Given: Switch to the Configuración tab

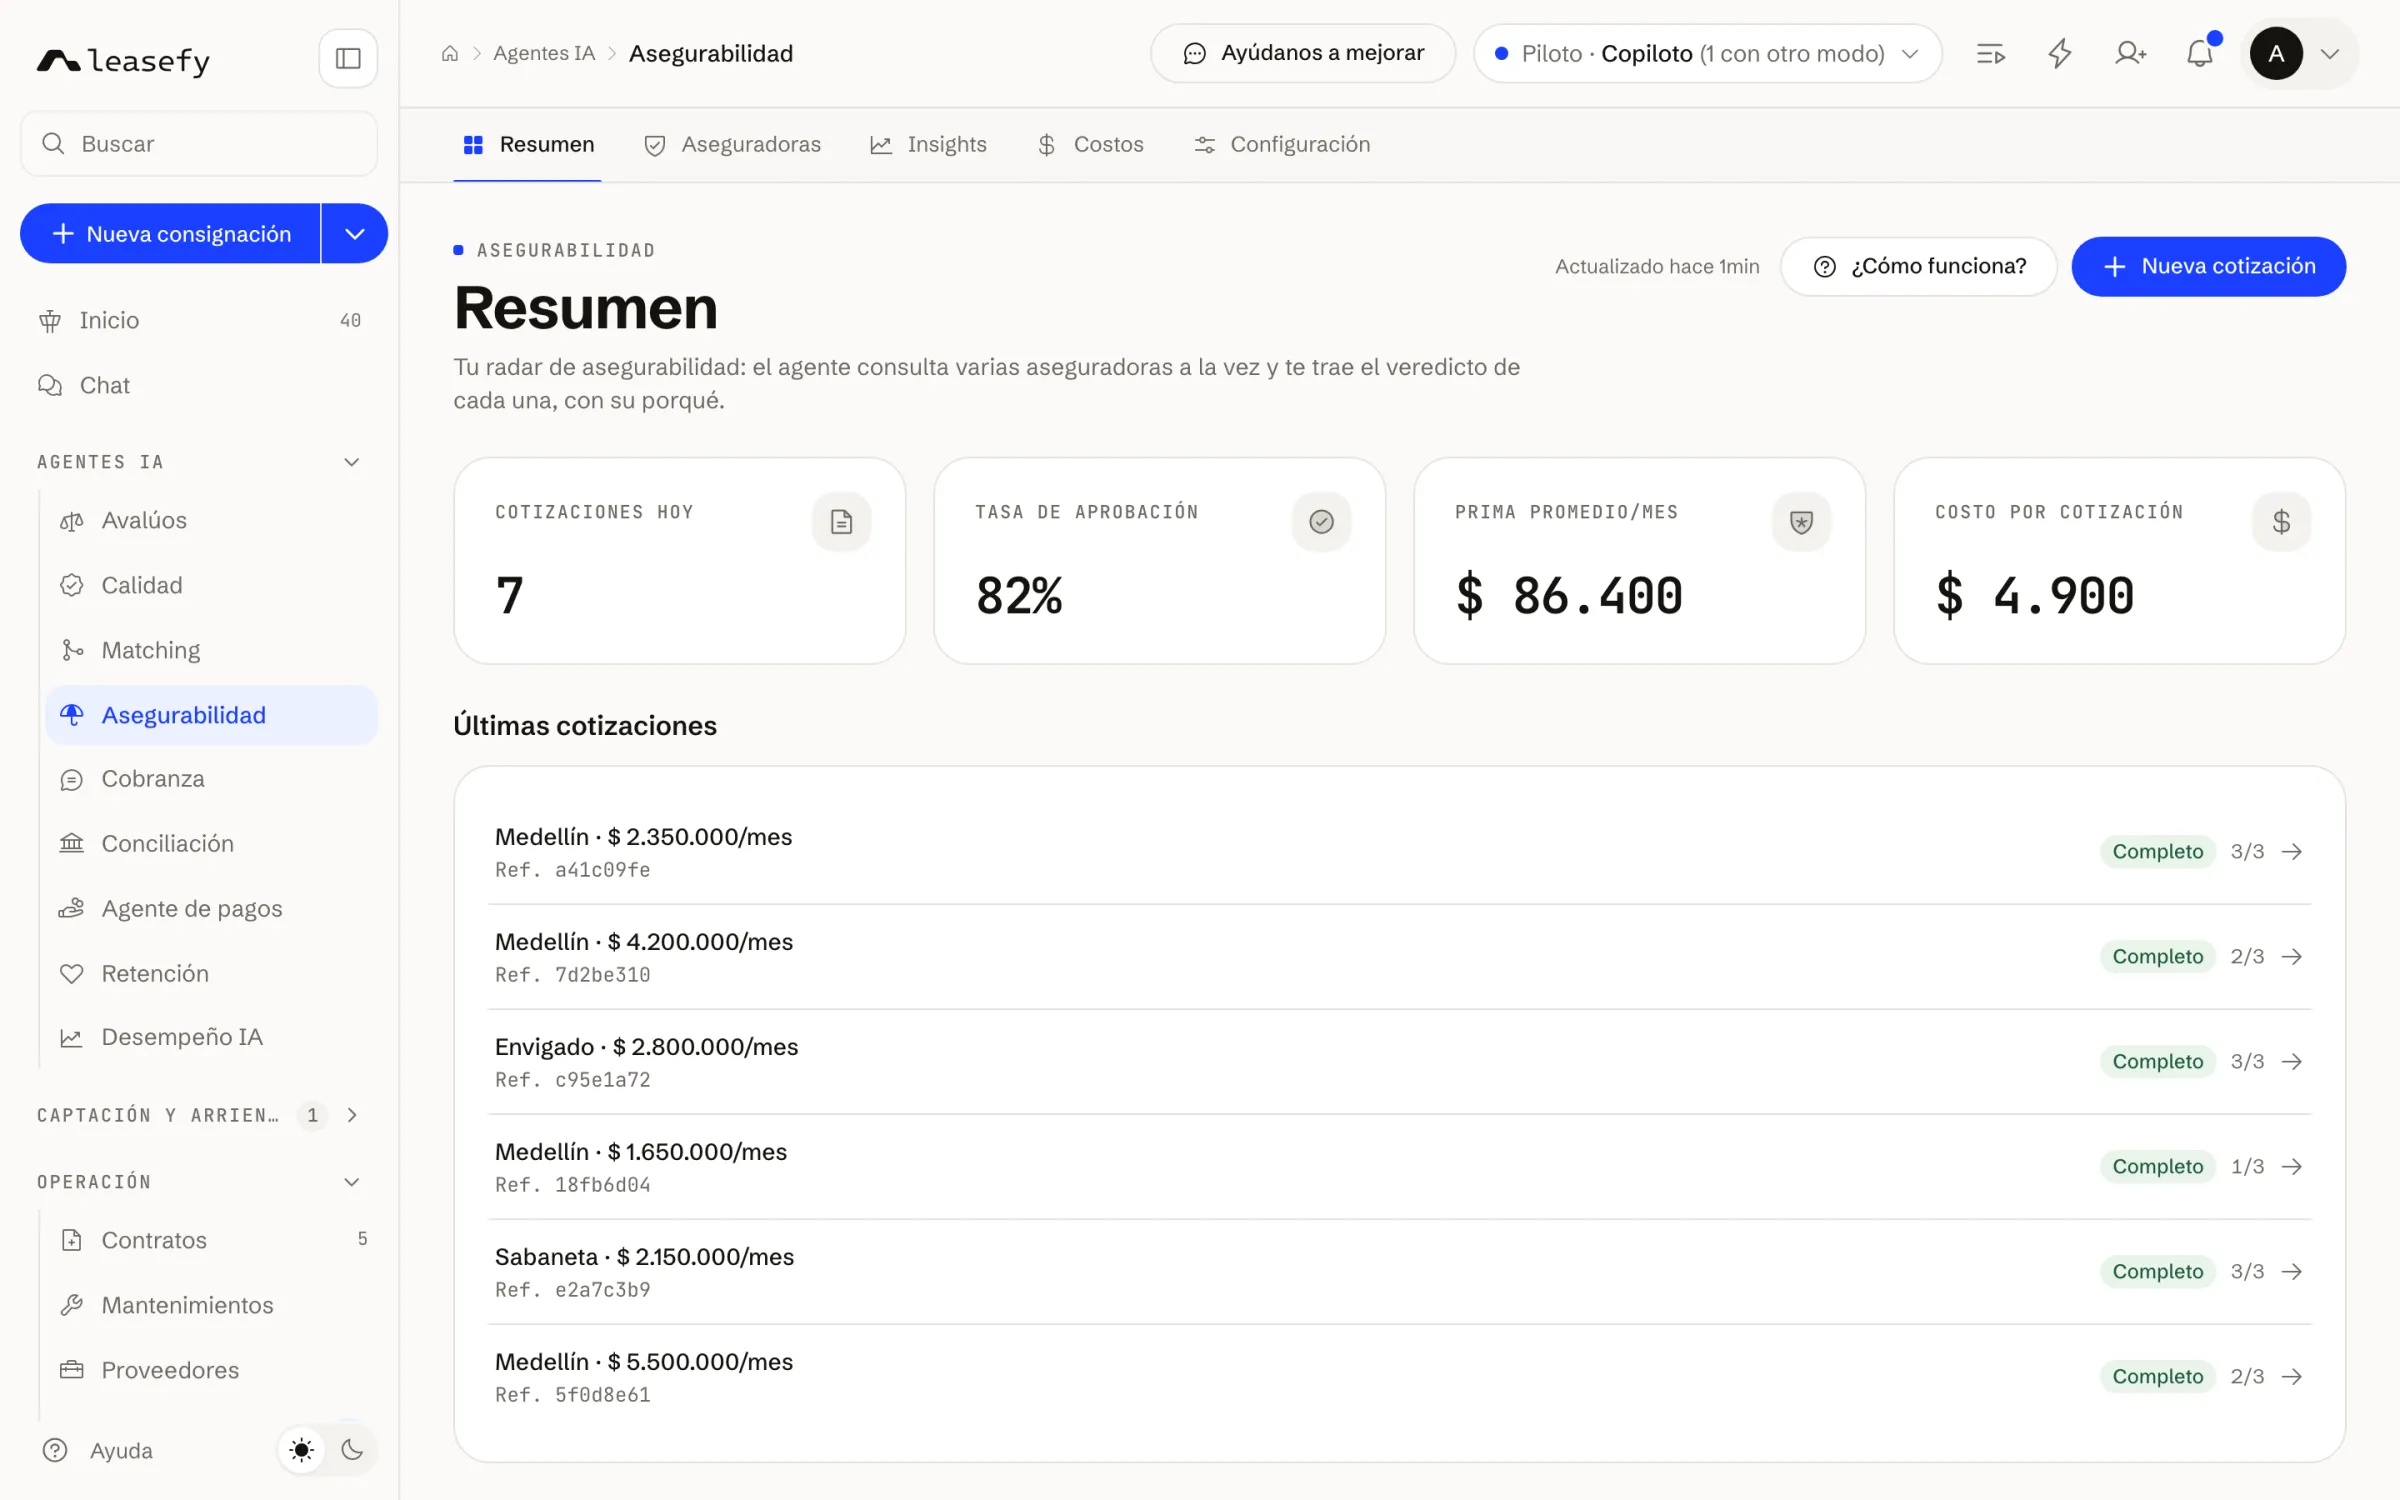Looking at the screenshot, I should [1282, 145].
